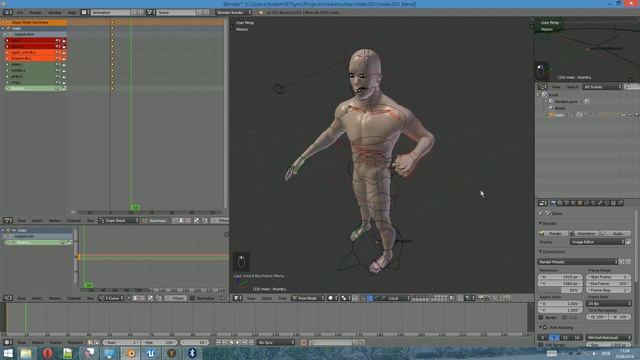Expand the Scene item in the Outliner
The image size is (640, 360).
tap(538, 95)
